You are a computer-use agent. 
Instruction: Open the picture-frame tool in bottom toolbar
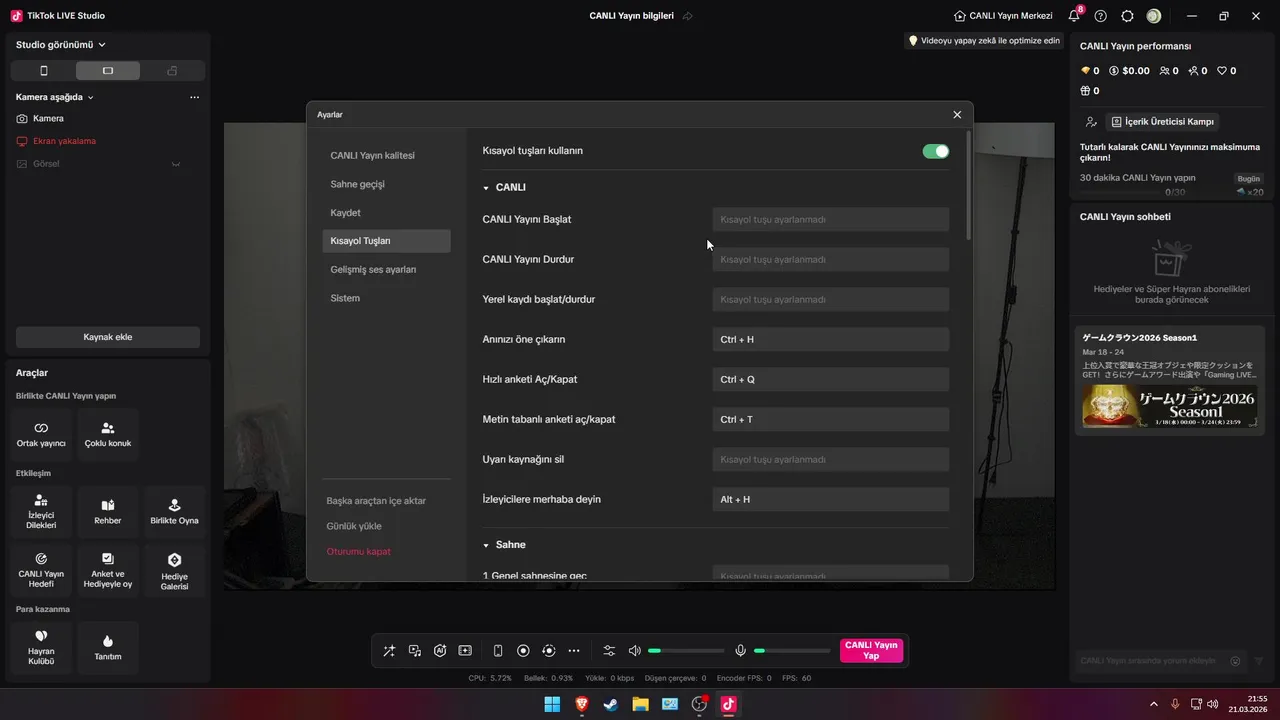pos(465,650)
